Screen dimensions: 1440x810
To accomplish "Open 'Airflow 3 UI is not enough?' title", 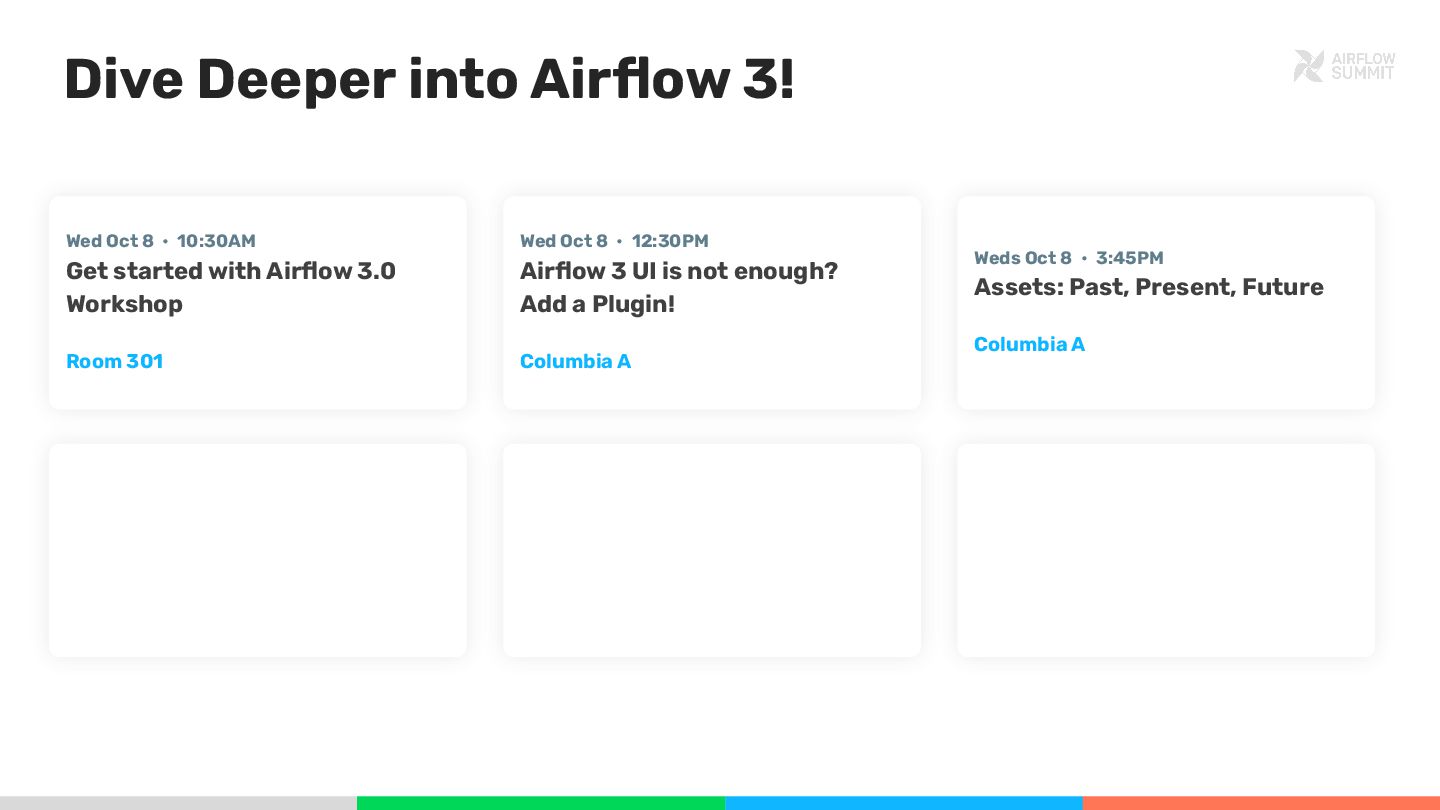I will (x=678, y=271).
